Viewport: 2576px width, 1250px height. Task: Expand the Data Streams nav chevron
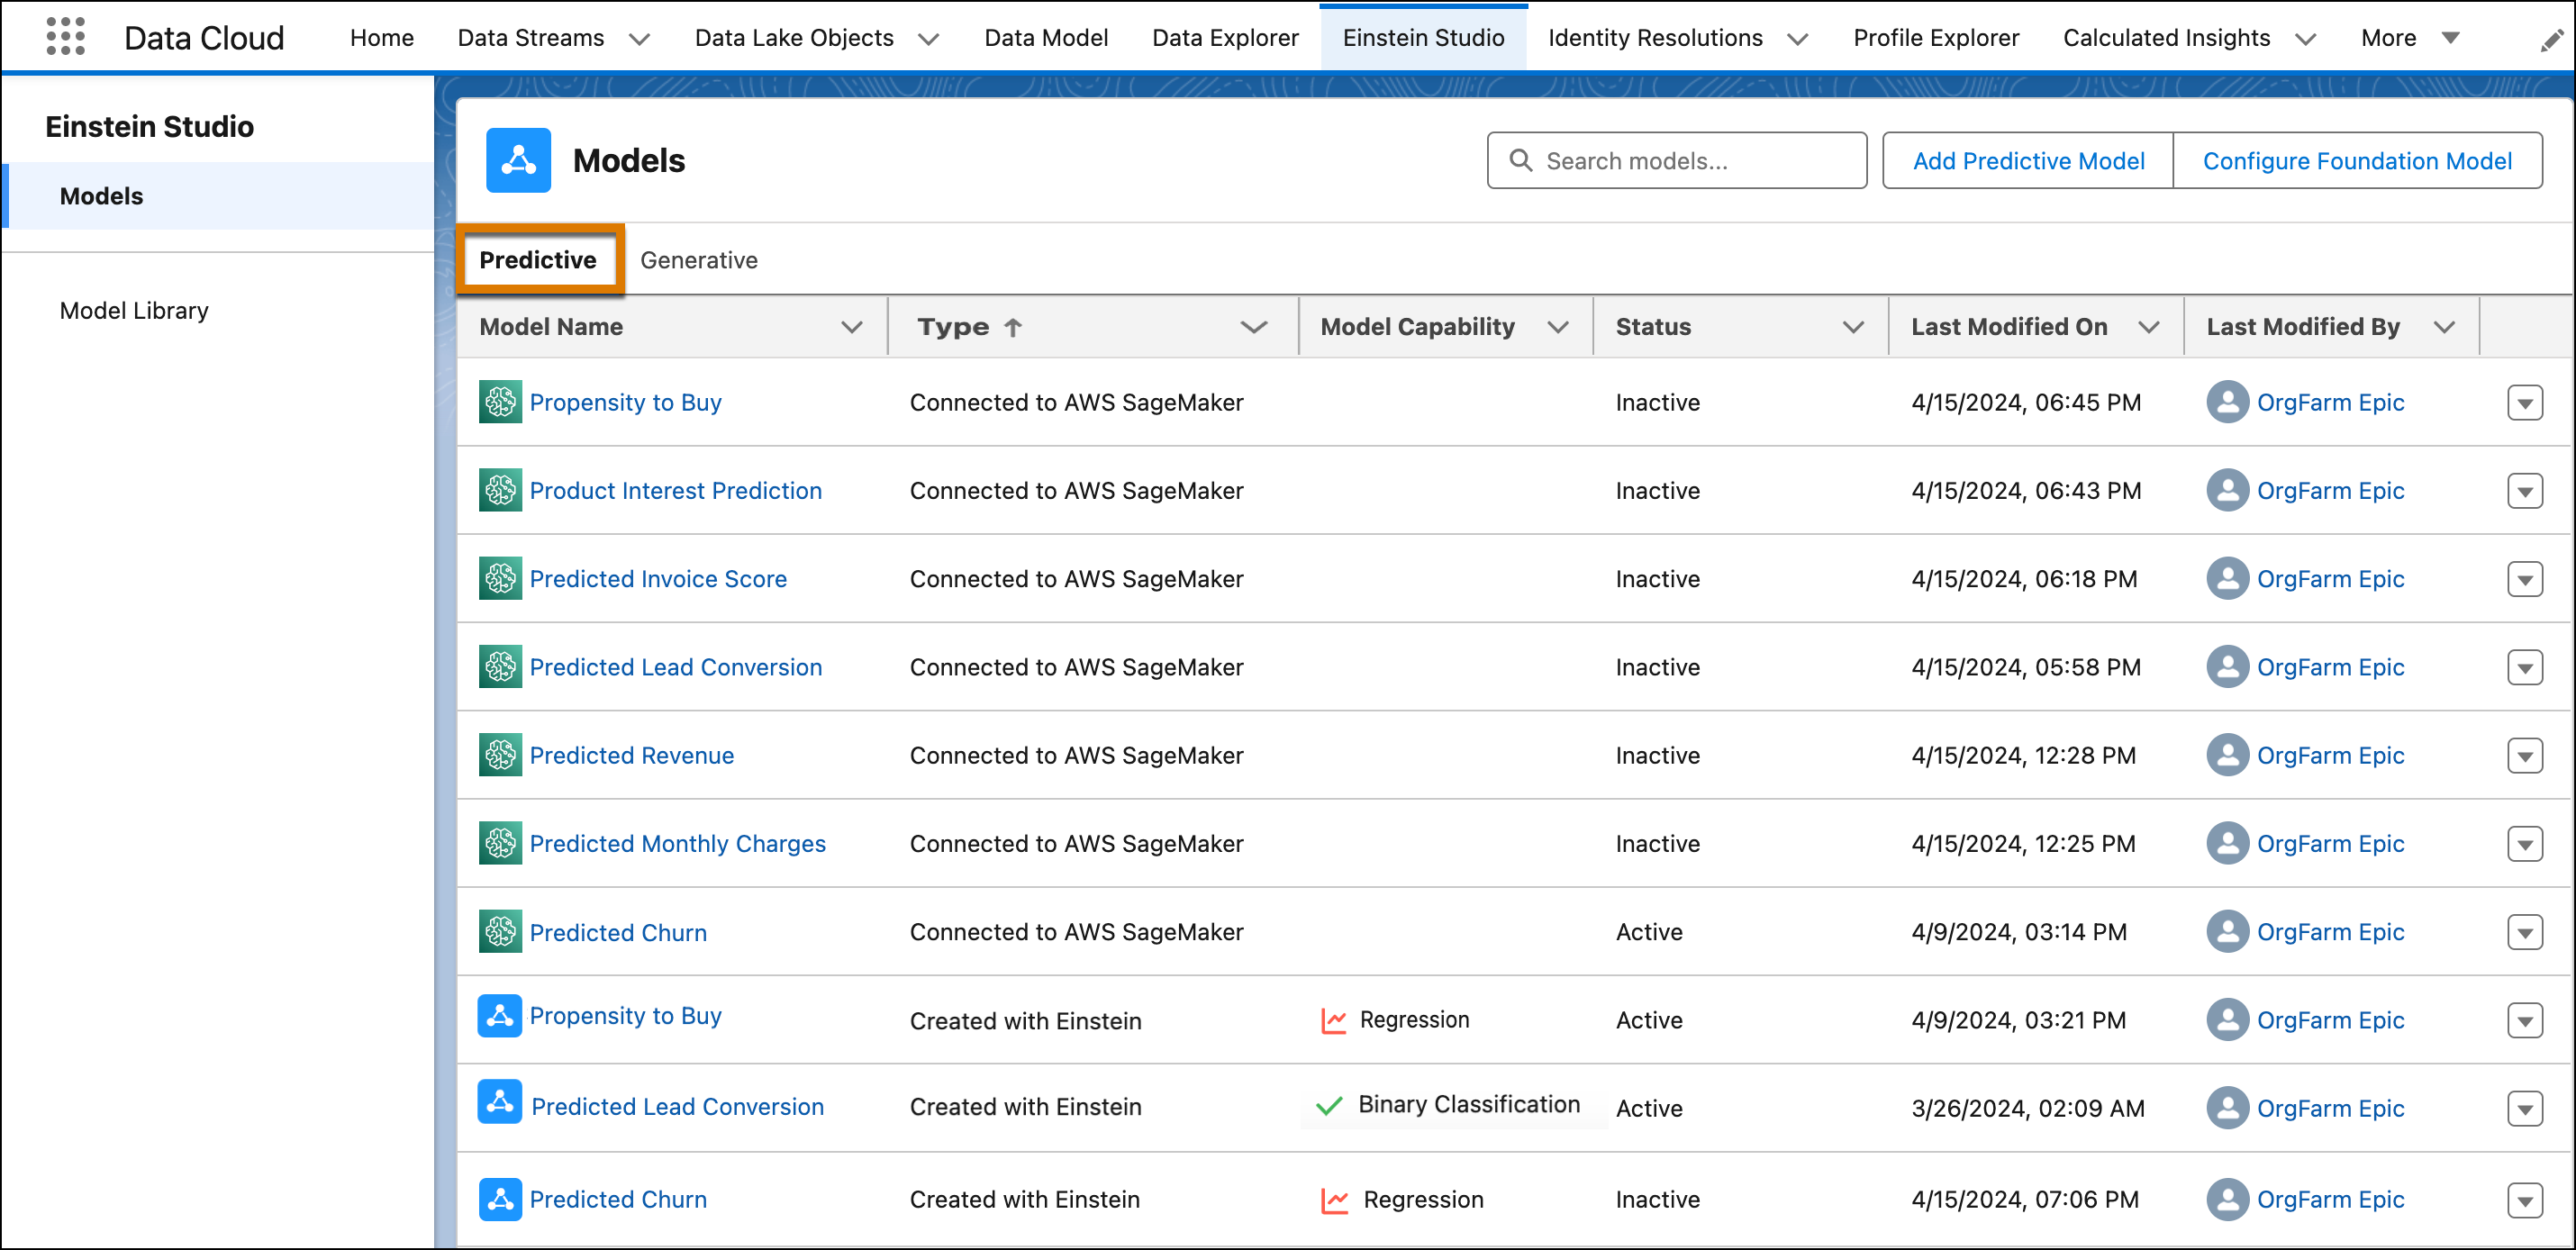(x=639, y=39)
